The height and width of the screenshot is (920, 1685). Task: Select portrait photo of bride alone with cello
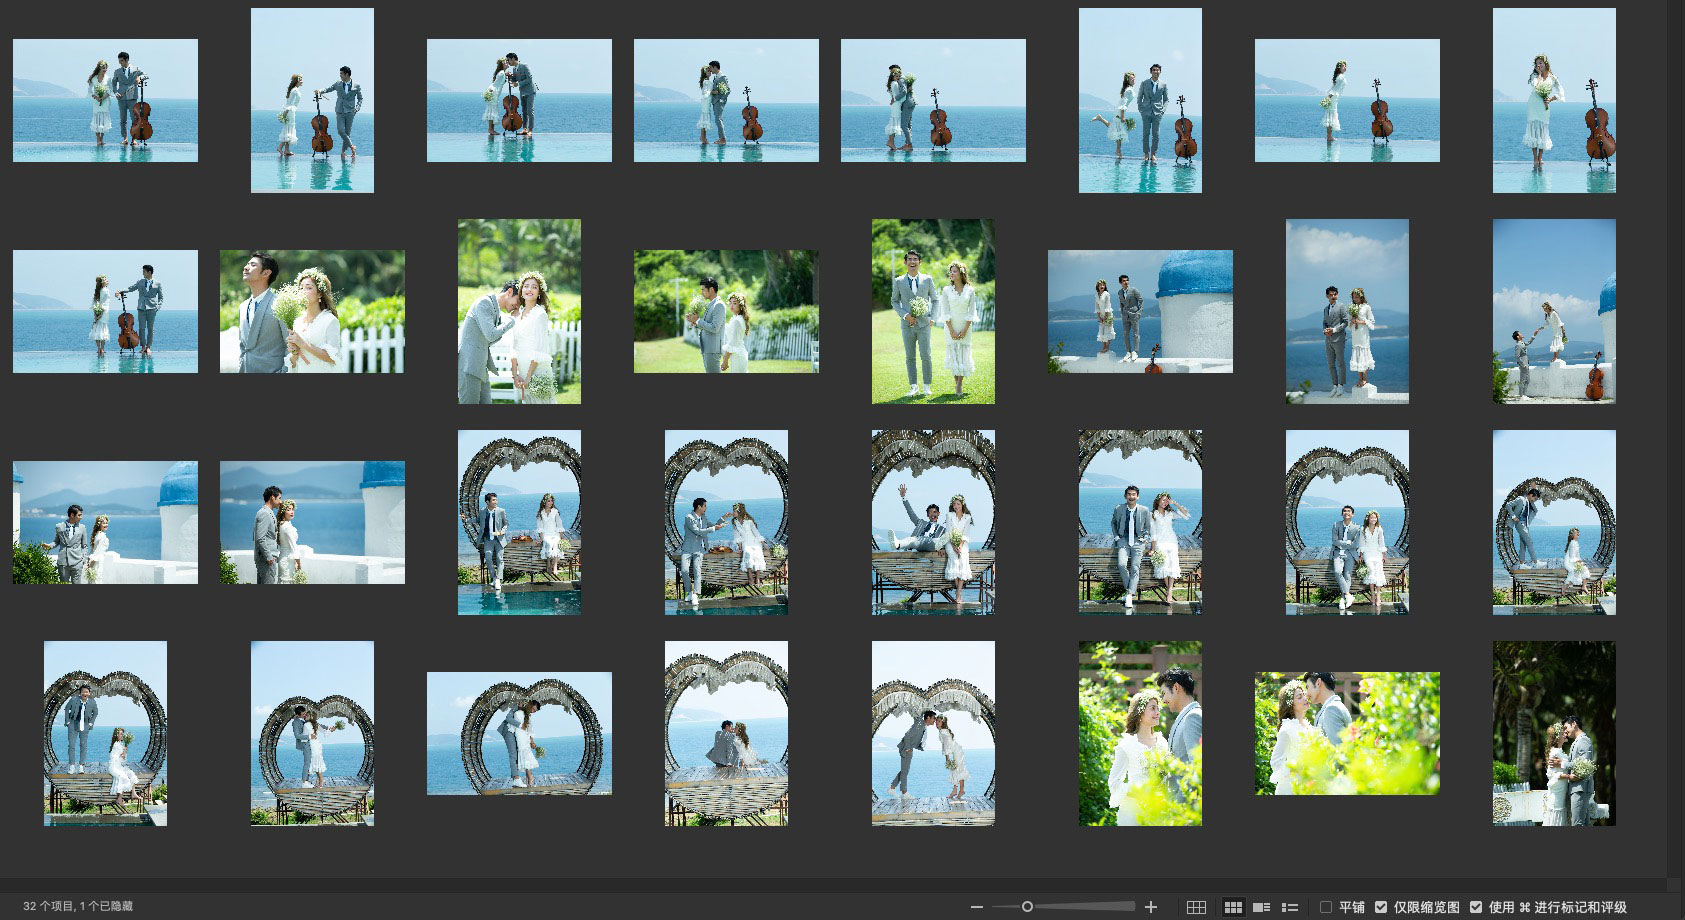tap(1553, 100)
